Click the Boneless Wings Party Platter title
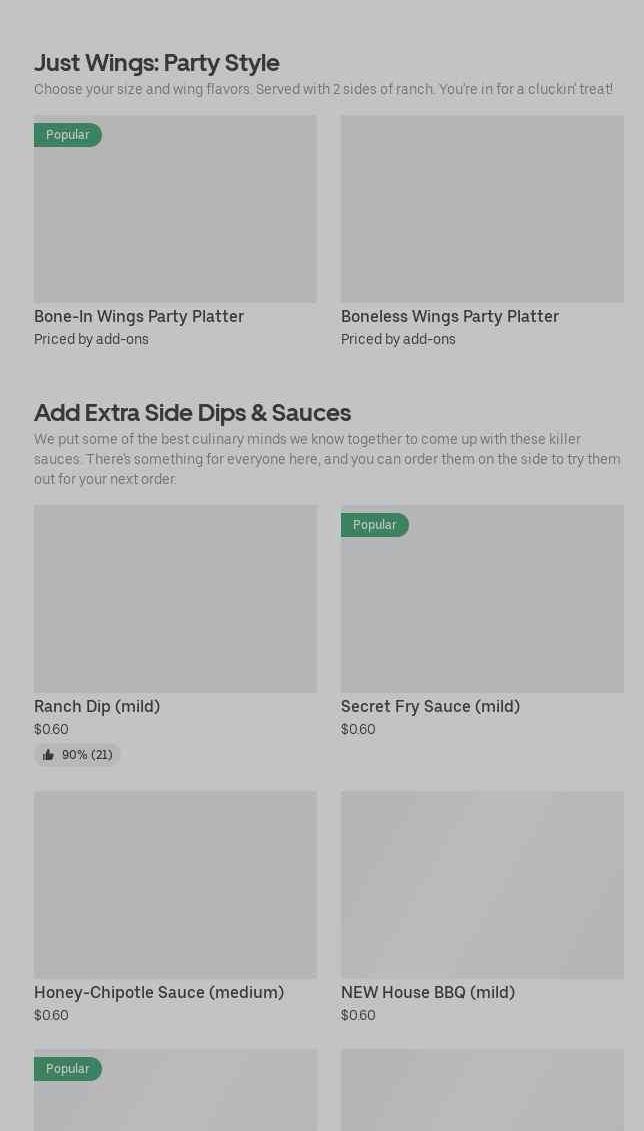 coord(450,317)
